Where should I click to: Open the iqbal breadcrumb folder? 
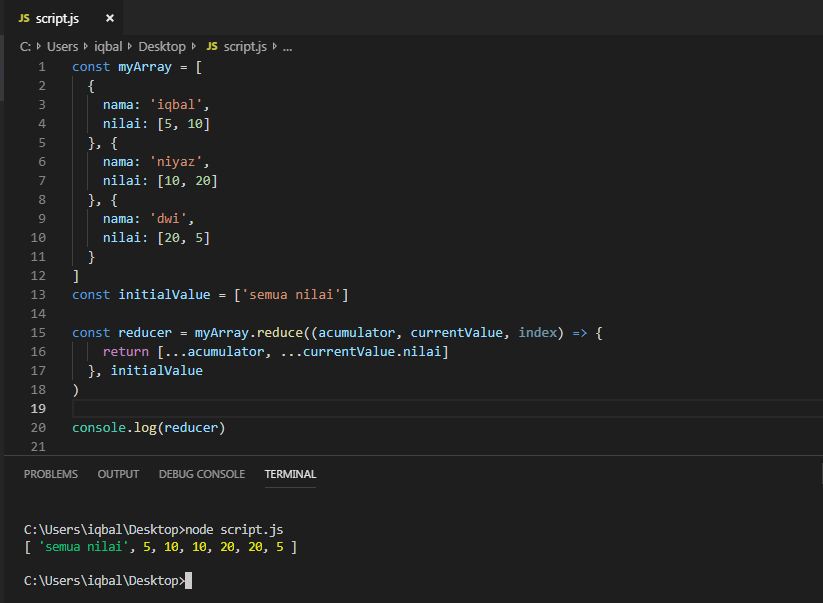coord(108,46)
